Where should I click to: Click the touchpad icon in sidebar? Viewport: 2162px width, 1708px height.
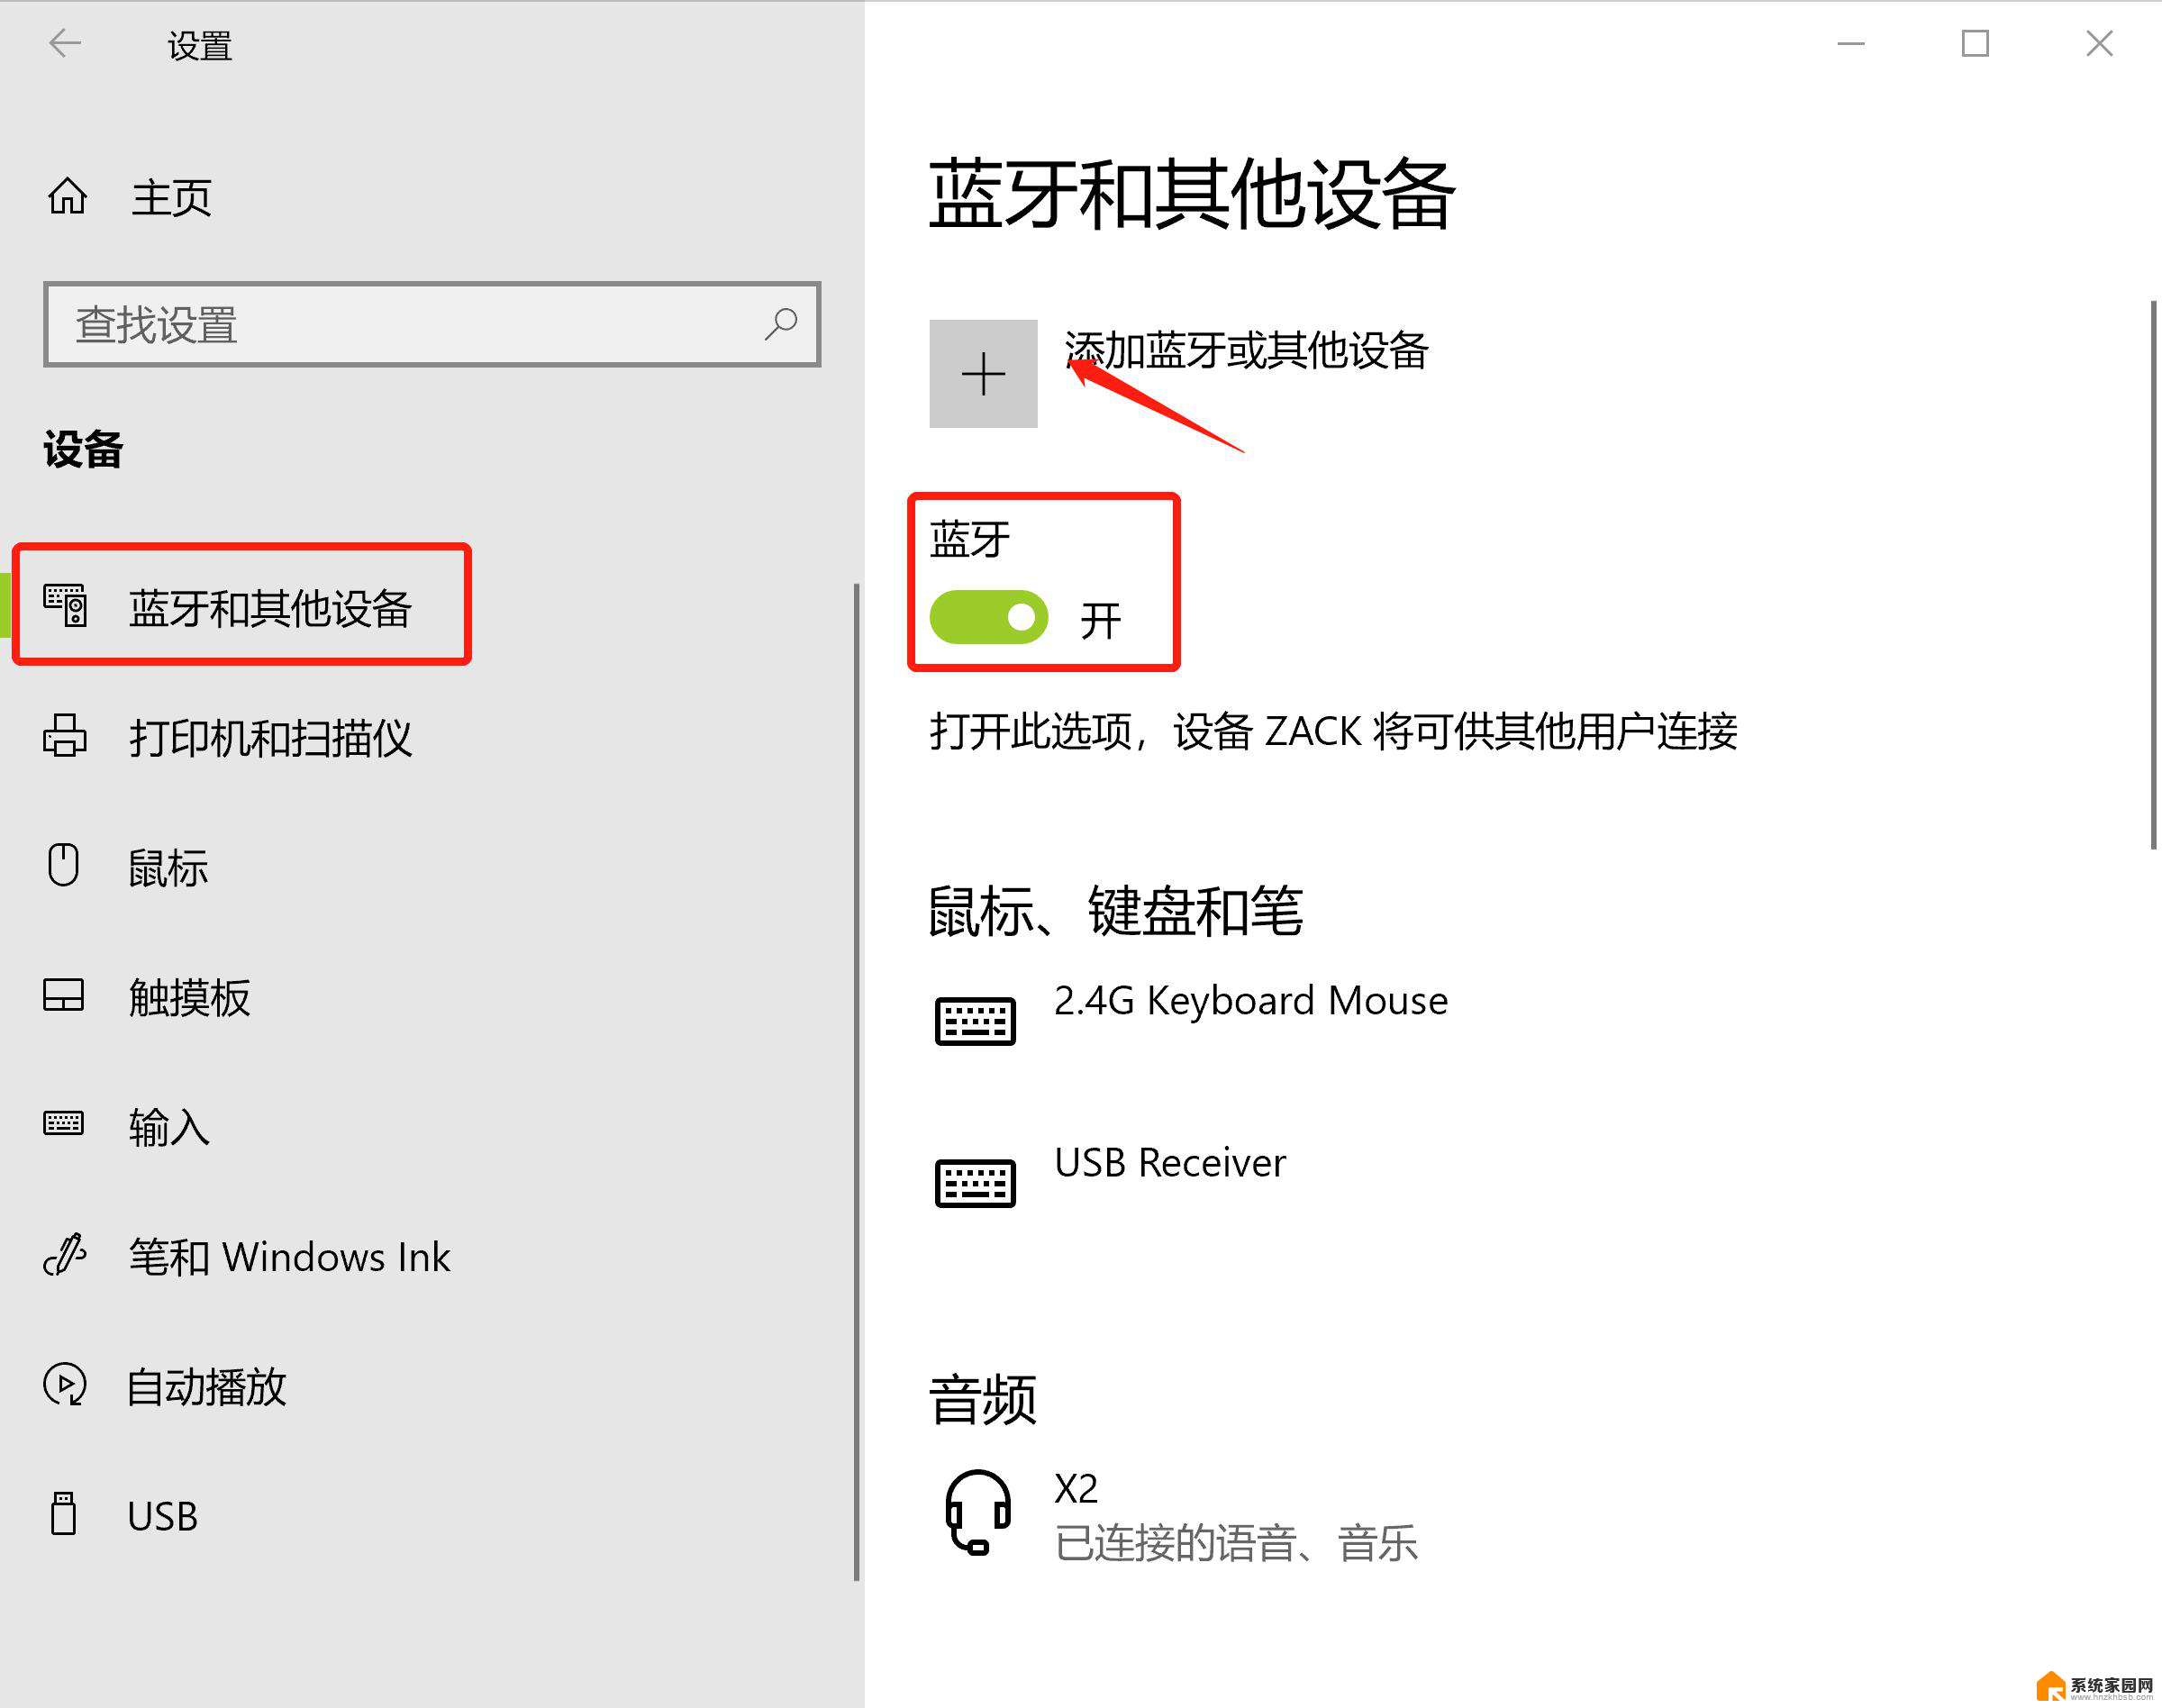(64, 995)
